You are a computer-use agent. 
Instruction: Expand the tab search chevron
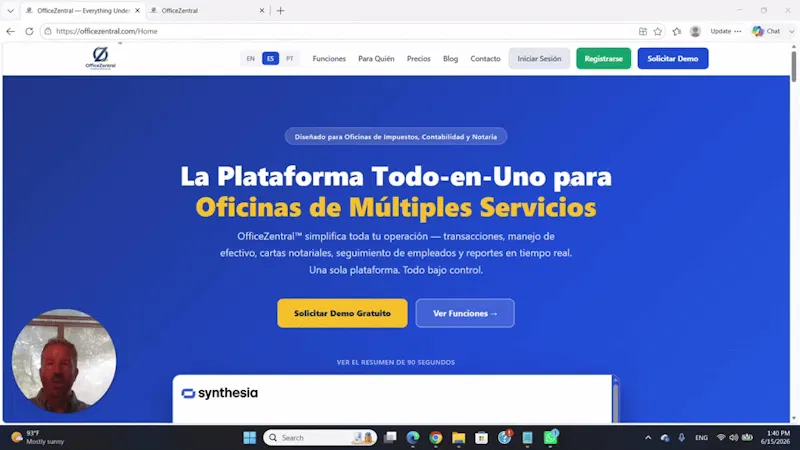tap(10, 11)
